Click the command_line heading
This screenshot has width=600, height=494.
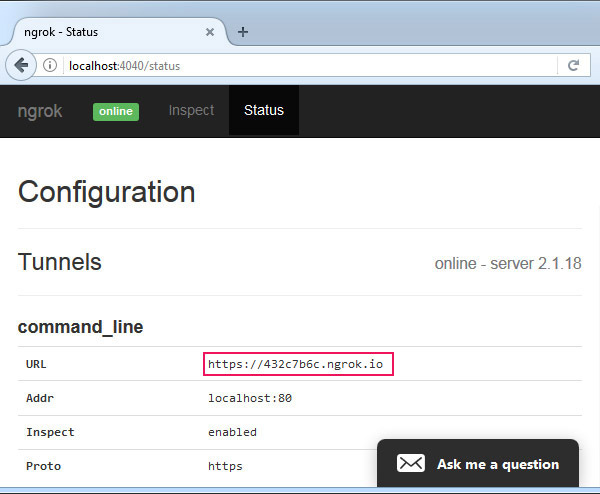pos(80,327)
